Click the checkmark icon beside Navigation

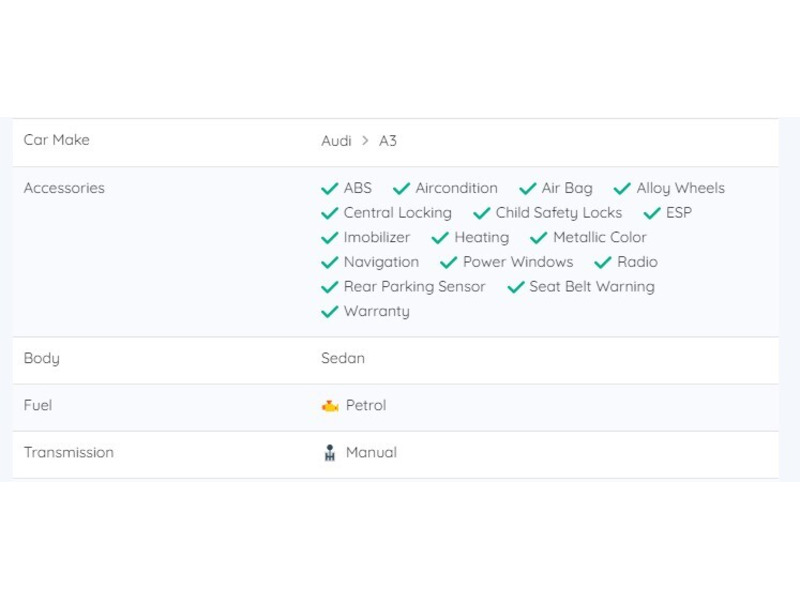coord(330,262)
